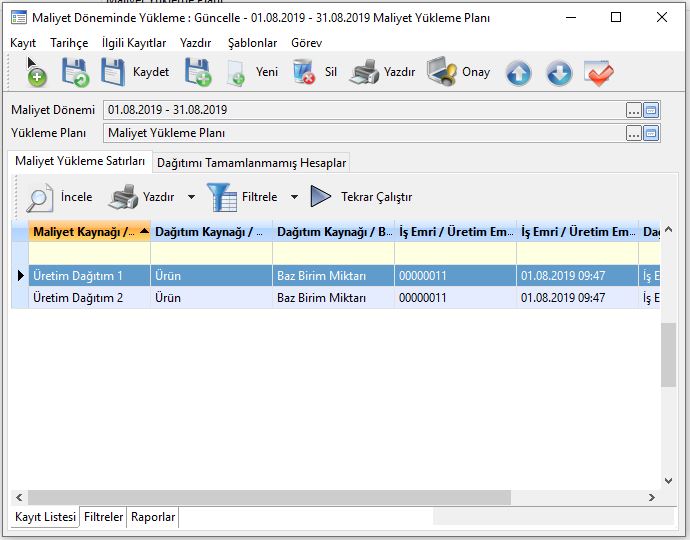This screenshot has width=690, height=540.
Task: Click the blue up arrow icon
Action: pyautogui.click(x=518, y=73)
